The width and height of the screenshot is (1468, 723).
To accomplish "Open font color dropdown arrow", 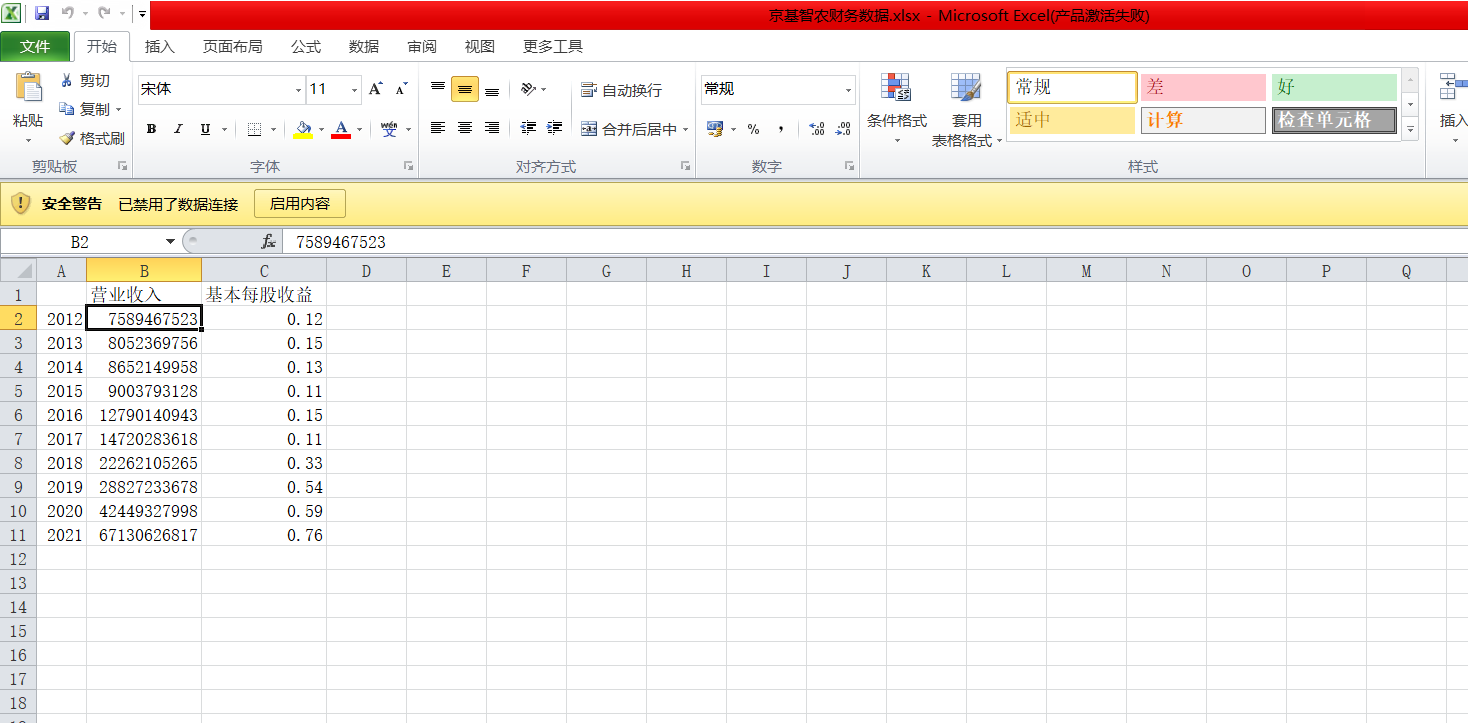I will click(358, 129).
